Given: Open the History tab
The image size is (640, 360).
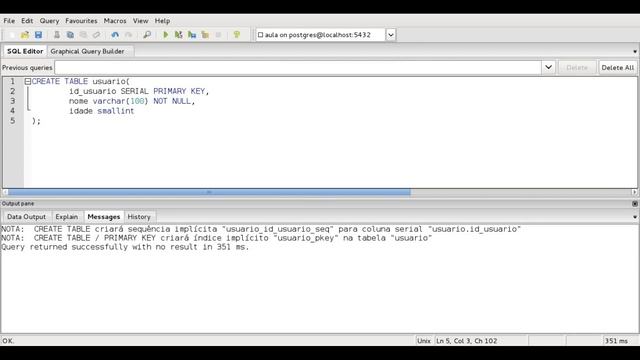Looking at the screenshot, I should coord(139,217).
